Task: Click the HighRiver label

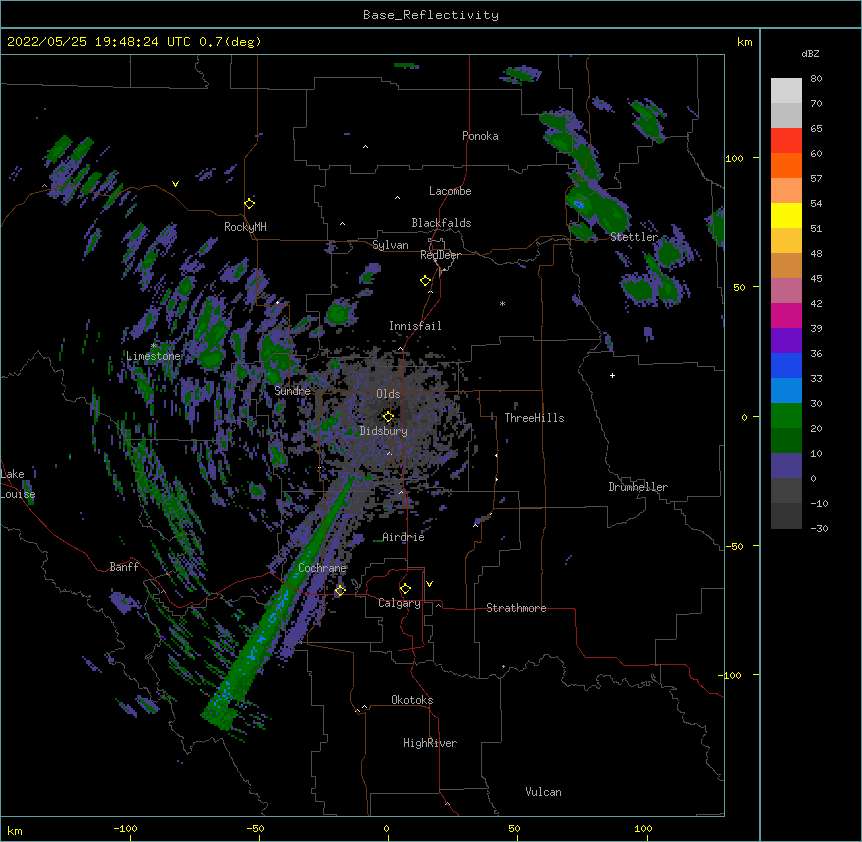Action: point(430,743)
